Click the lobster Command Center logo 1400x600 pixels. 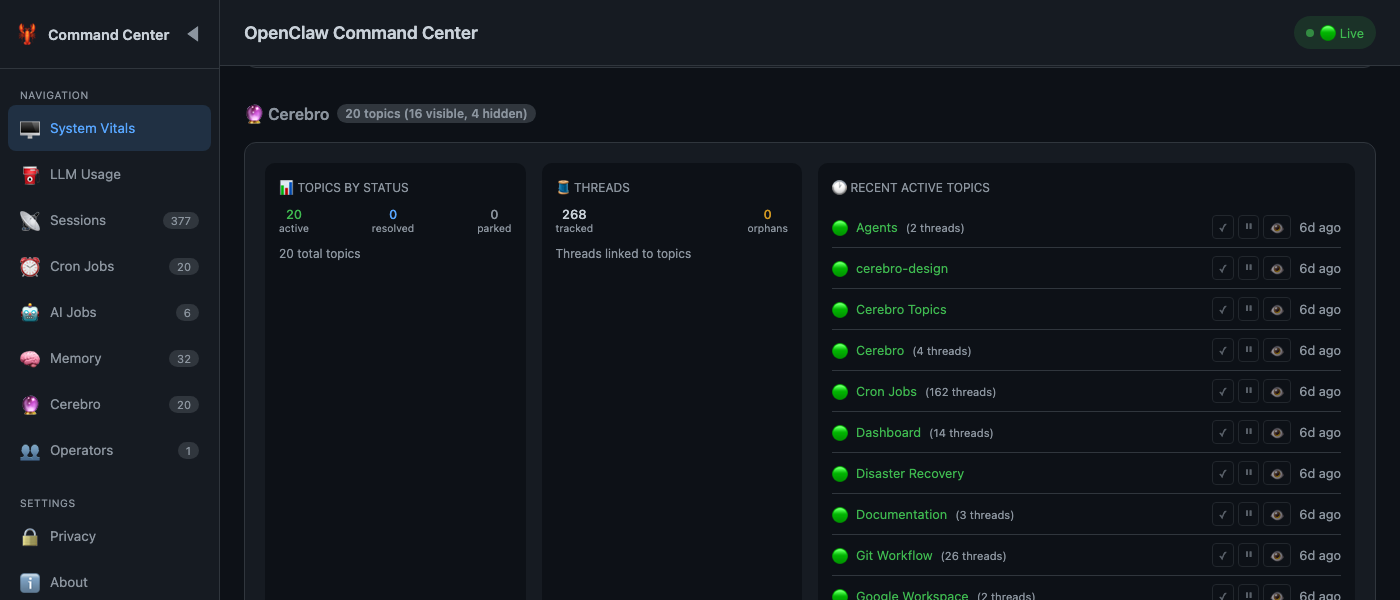(27, 34)
